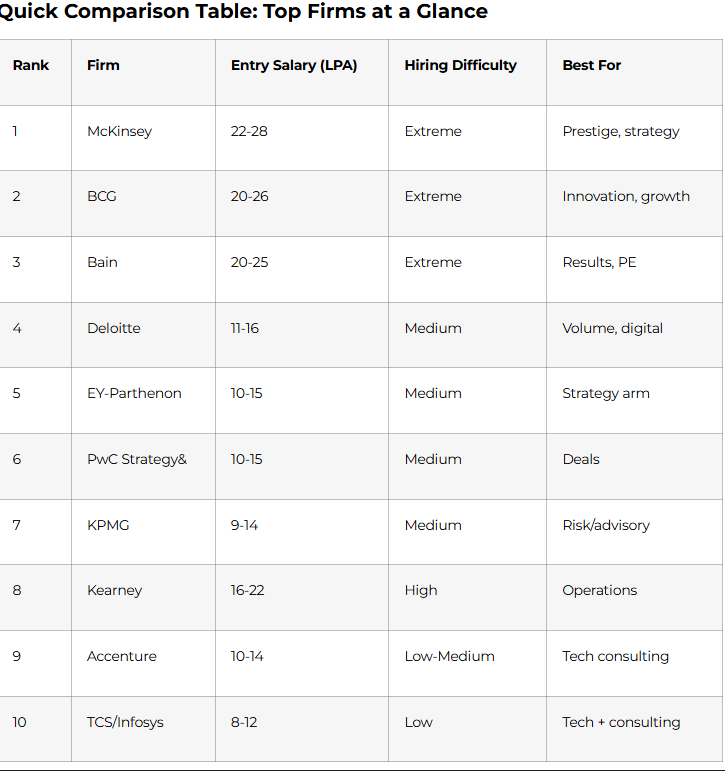
Task: Click the 'Quick Comparison Table' heading
Action: (x=242, y=12)
